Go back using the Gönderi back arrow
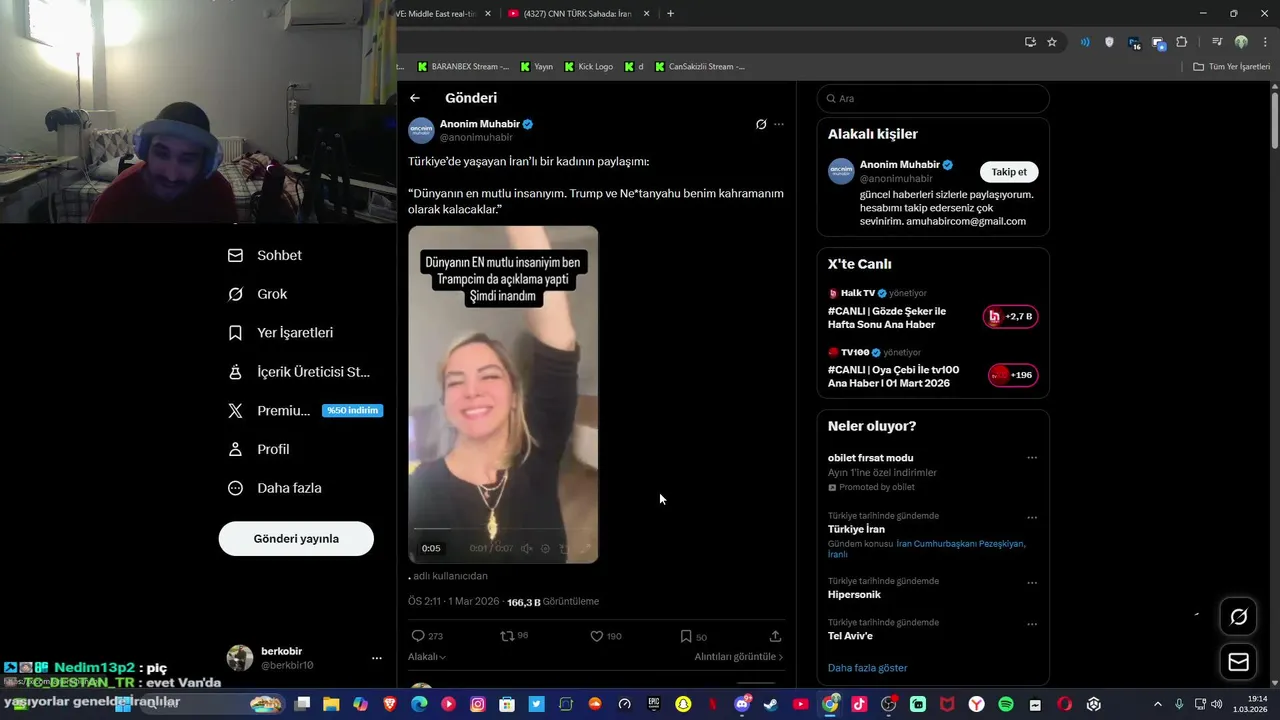The width and height of the screenshot is (1280, 720). (x=415, y=98)
